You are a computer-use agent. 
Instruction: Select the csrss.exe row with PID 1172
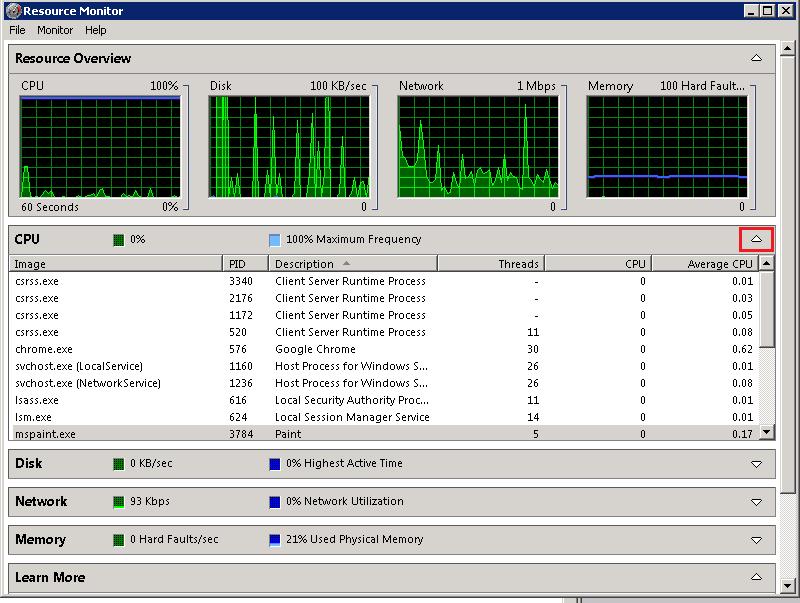pos(384,315)
